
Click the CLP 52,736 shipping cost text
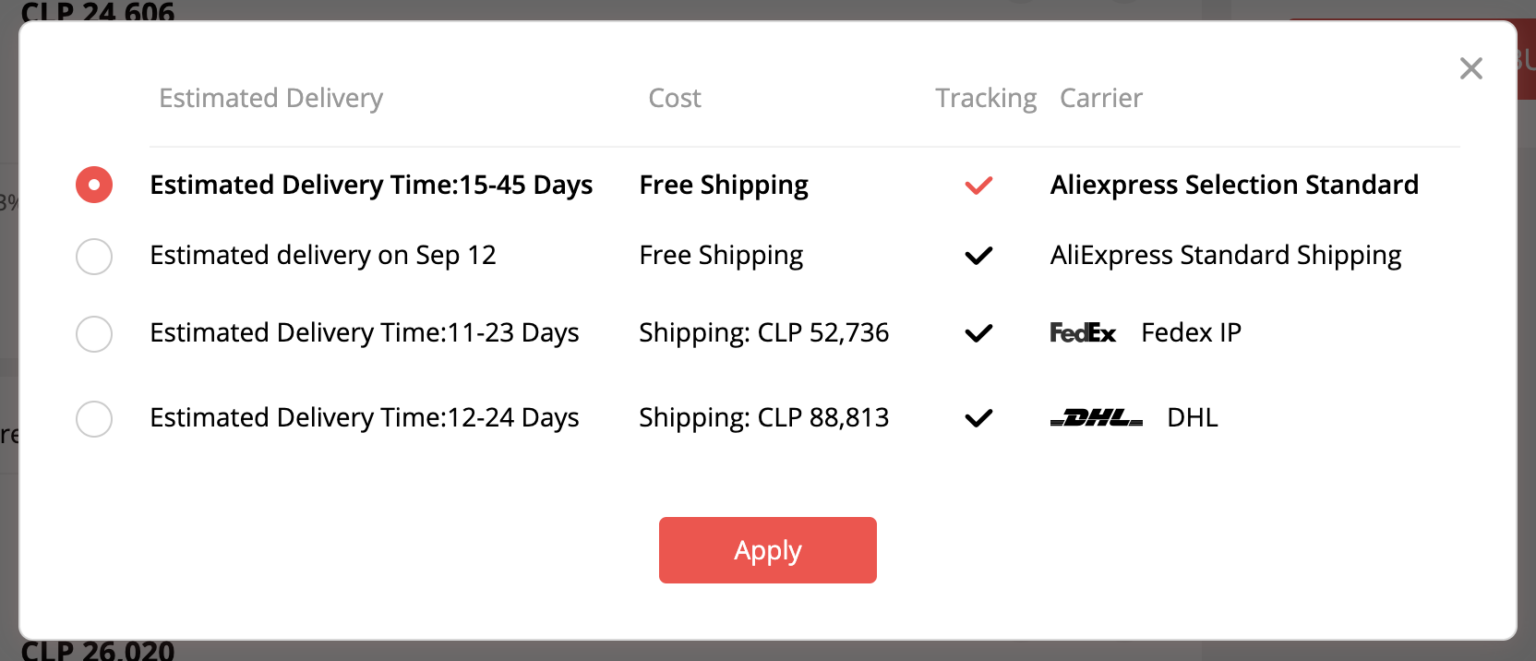(764, 333)
